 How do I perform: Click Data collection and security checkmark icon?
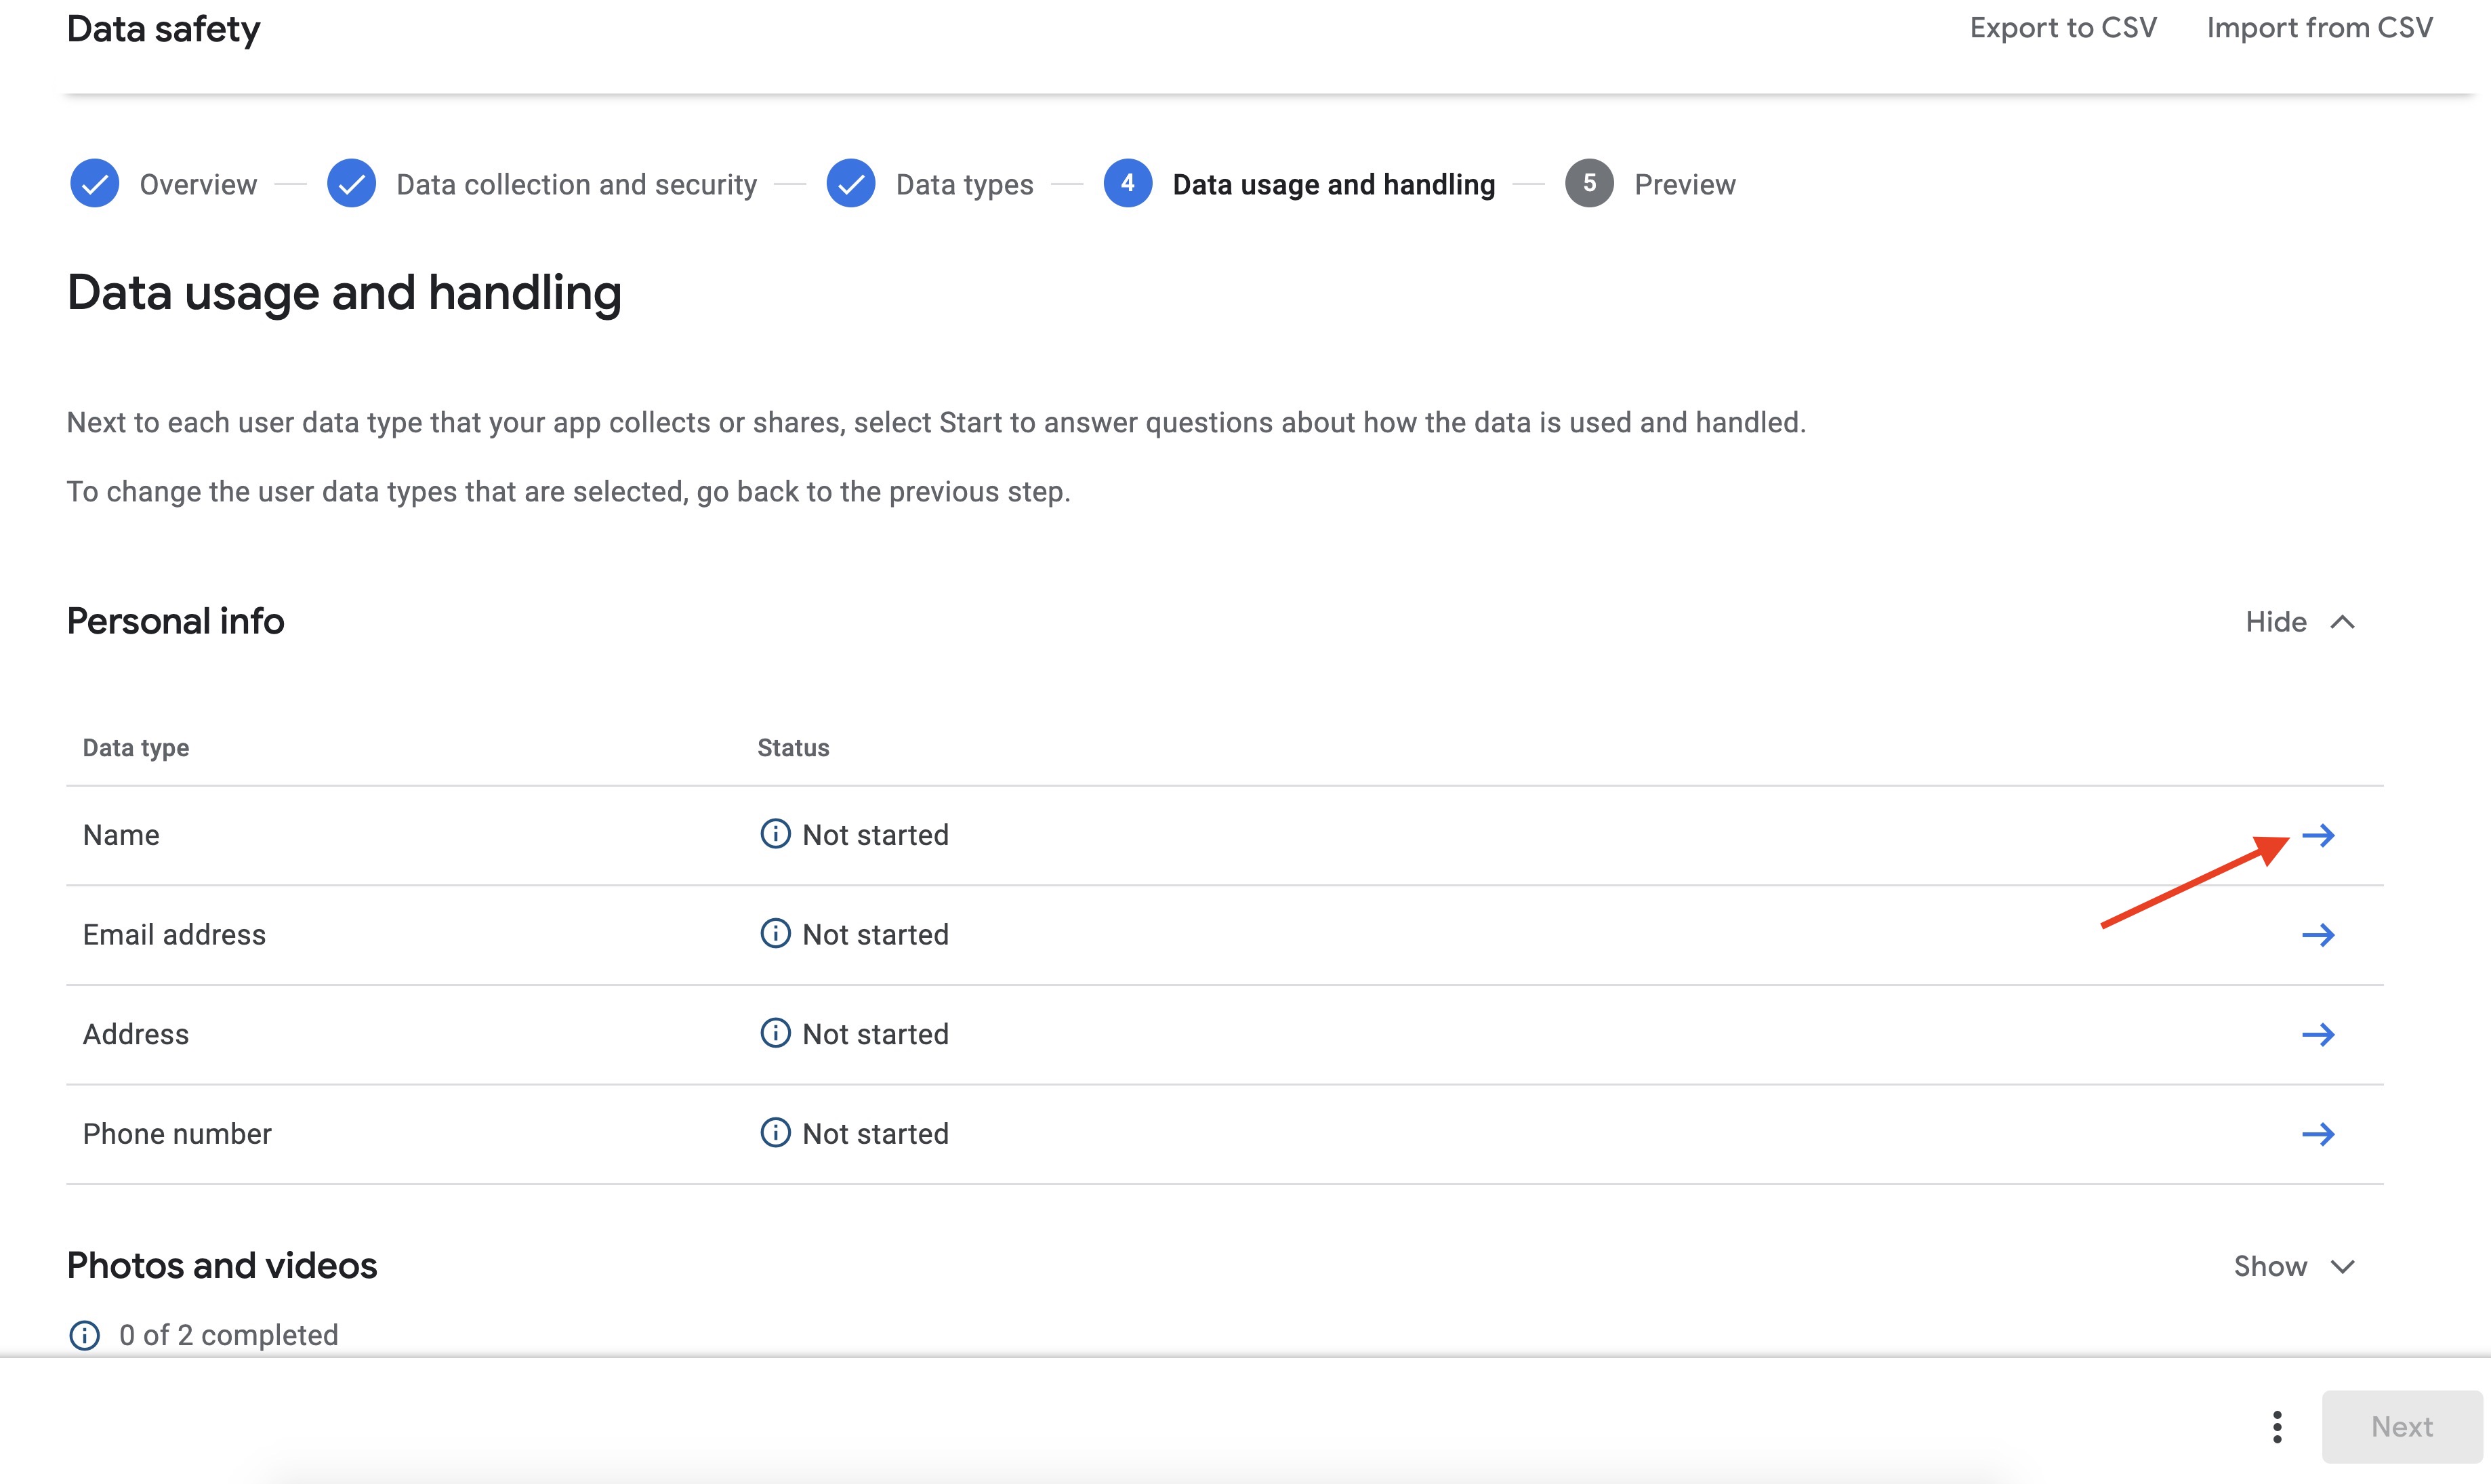(x=352, y=184)
